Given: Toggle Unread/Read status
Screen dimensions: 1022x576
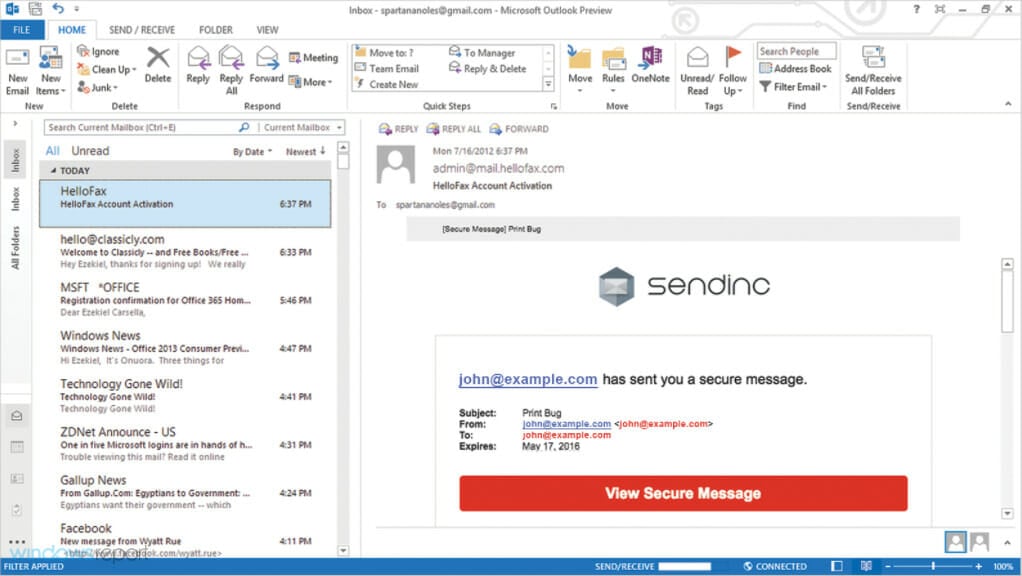Looking at the screenshot, I should (697, 71).
